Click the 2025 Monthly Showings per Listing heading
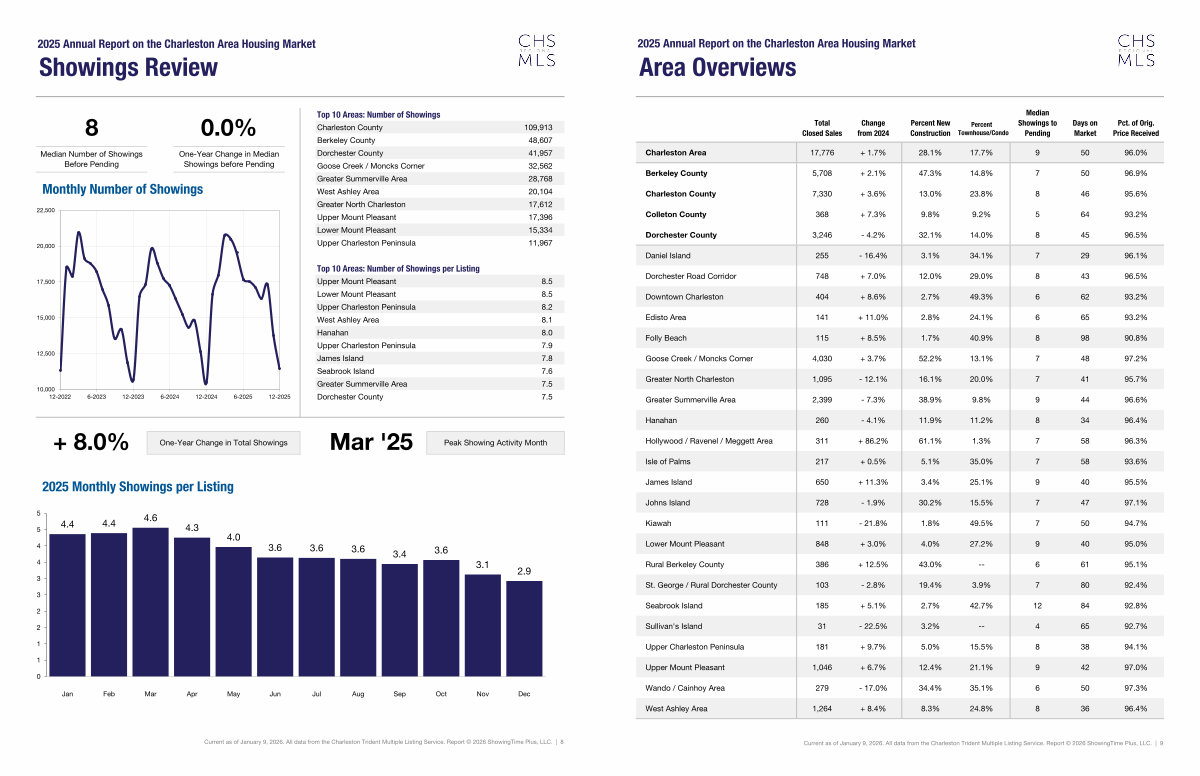This screenshot has height=776, width=1200. pyautogui.click(x=137, y=487)
